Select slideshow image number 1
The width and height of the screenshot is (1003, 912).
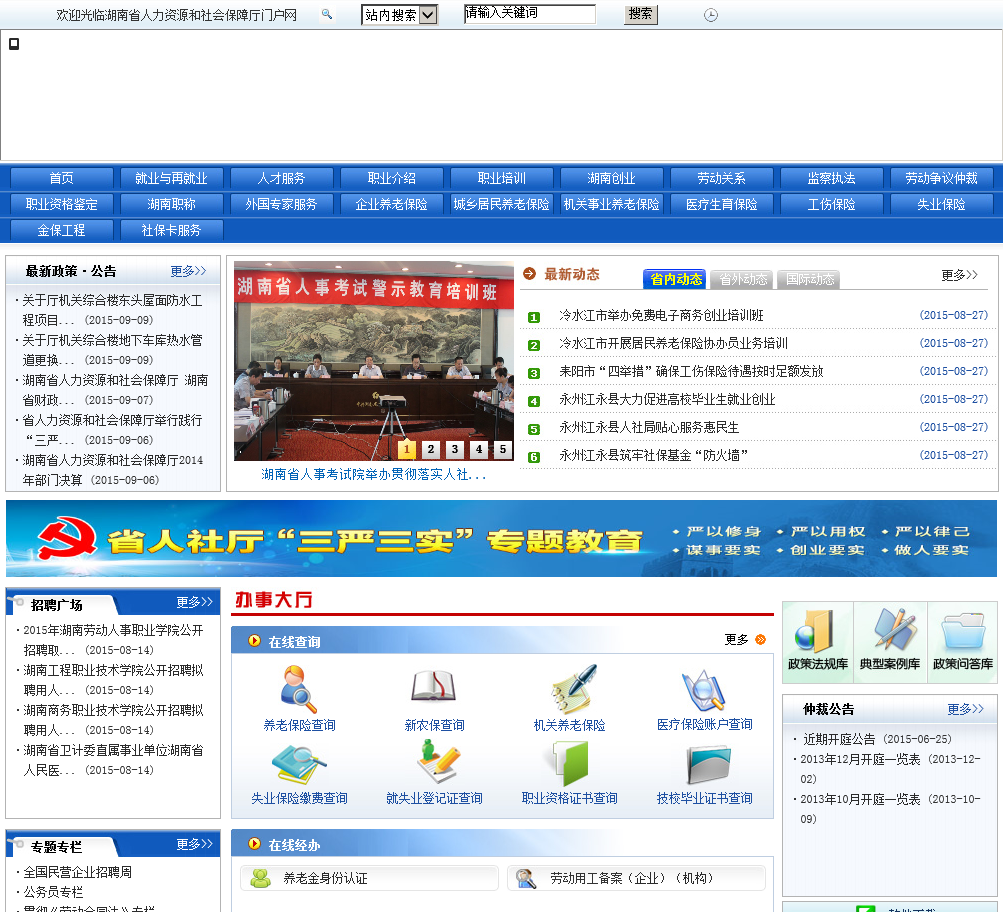point(407,449)
